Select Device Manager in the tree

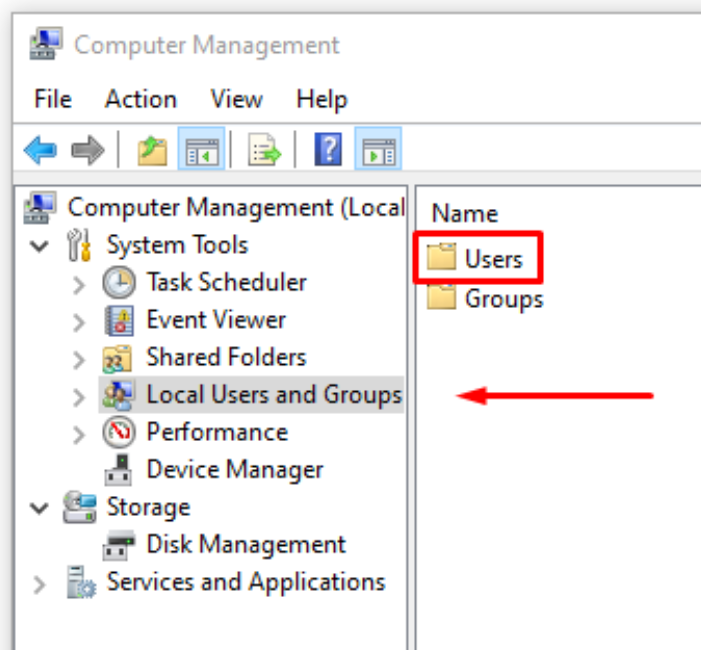click(234, 469)
